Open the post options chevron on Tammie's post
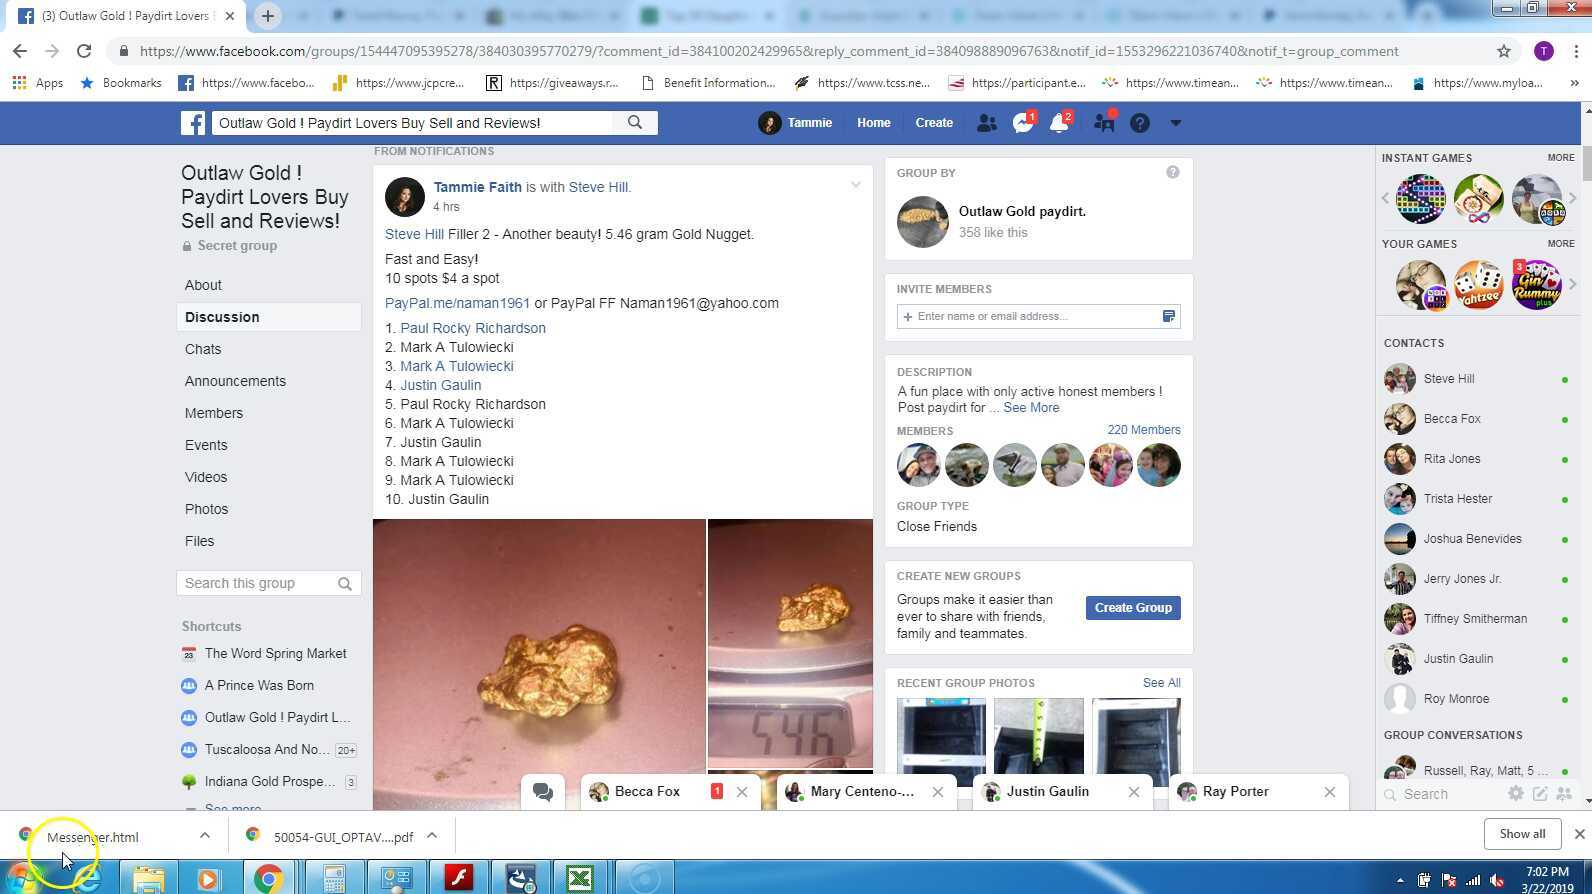 pos(855,185)
